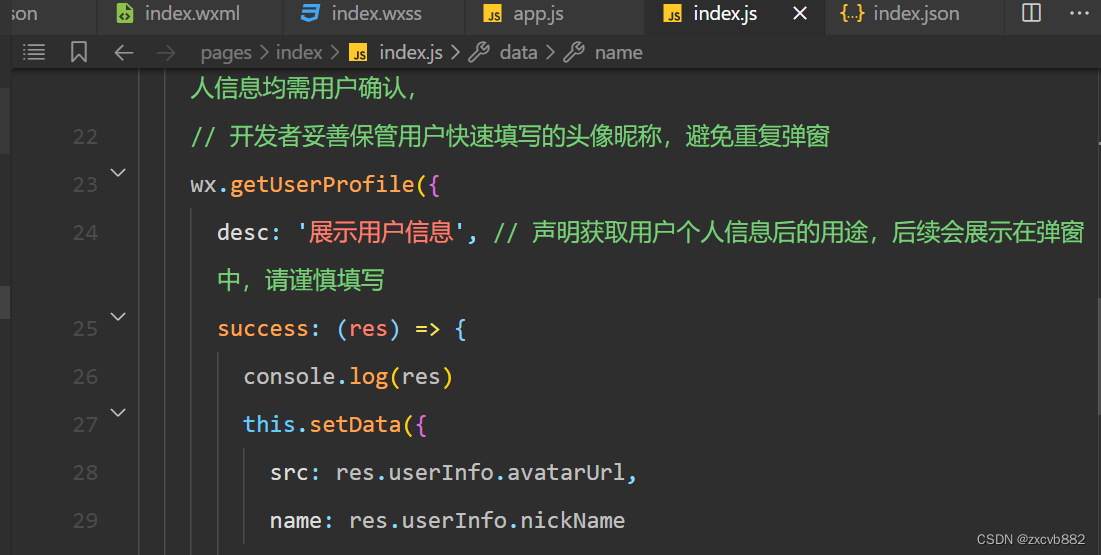This screenshot has width=1101, height=555.
Task: Collapse the fold arrow at line 25
Action: click(118, 316)
